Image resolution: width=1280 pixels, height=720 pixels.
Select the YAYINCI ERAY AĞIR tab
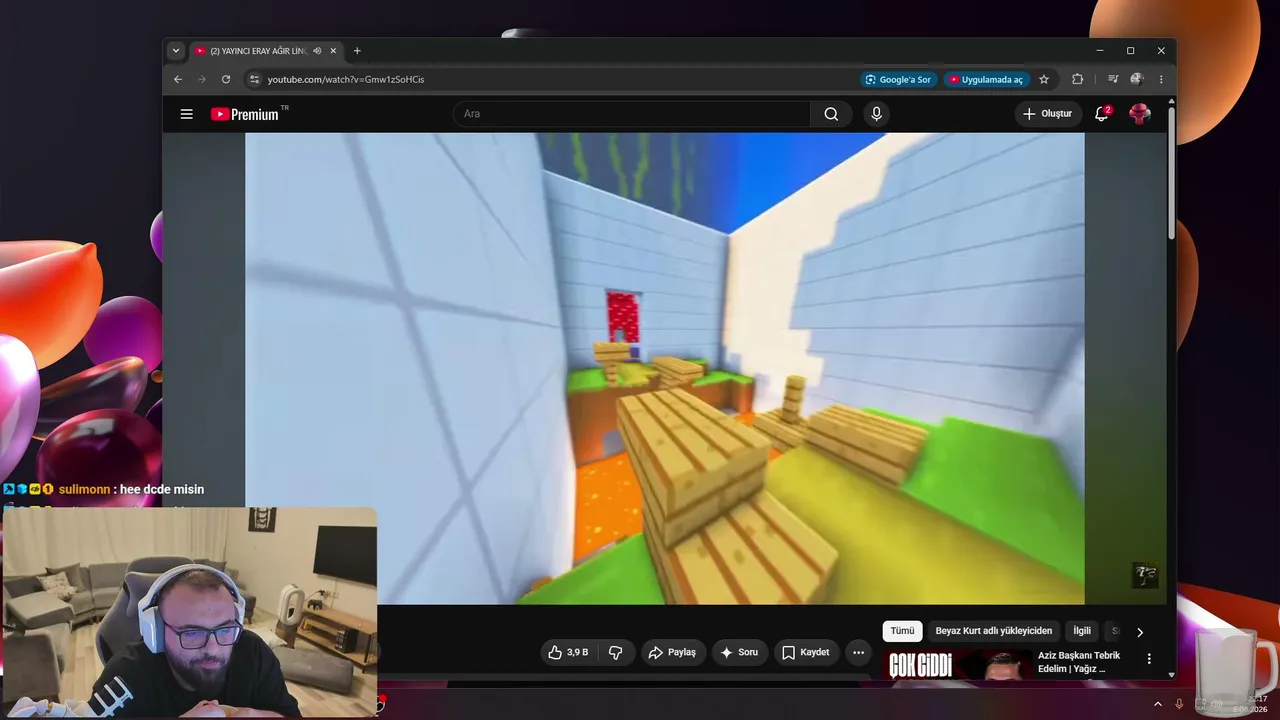pos(266,51)
